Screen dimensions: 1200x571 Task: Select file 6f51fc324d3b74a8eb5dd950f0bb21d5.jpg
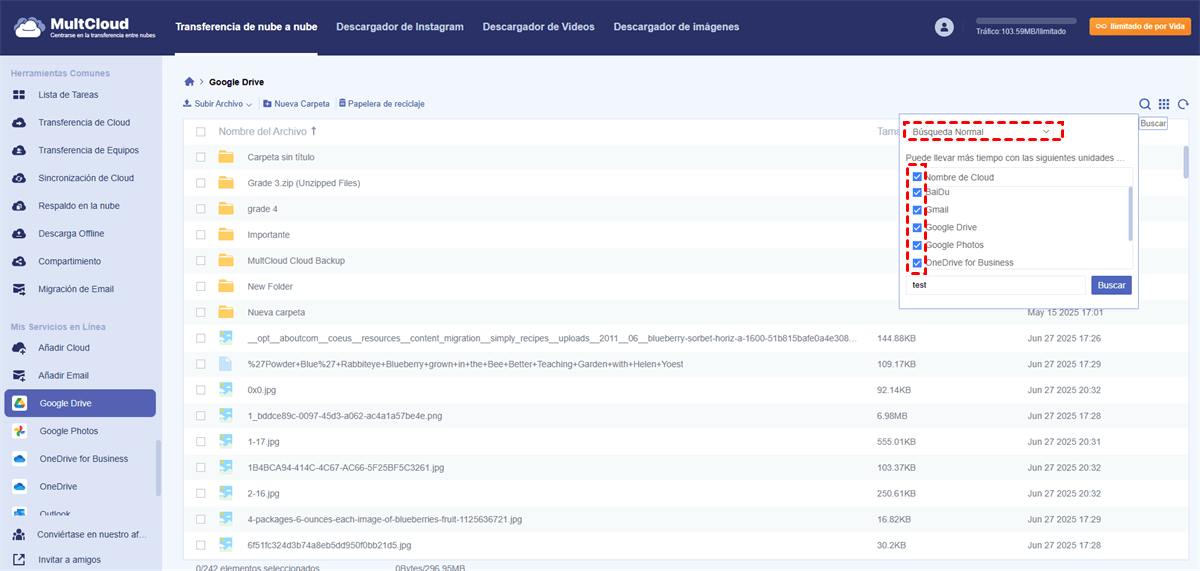click(329, 545)
